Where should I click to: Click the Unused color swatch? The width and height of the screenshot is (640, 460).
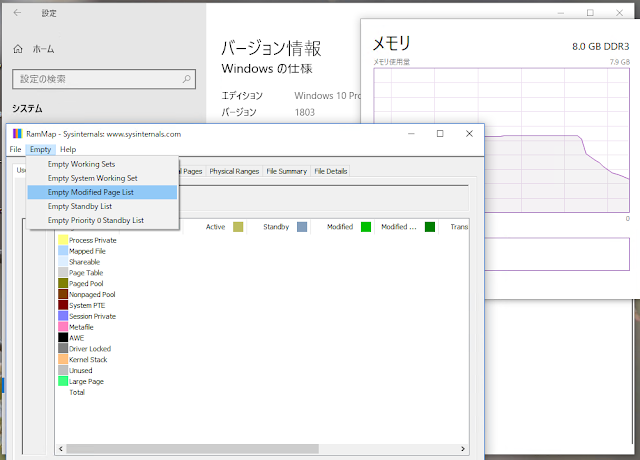pyautogui.click(x=63, y=370)
